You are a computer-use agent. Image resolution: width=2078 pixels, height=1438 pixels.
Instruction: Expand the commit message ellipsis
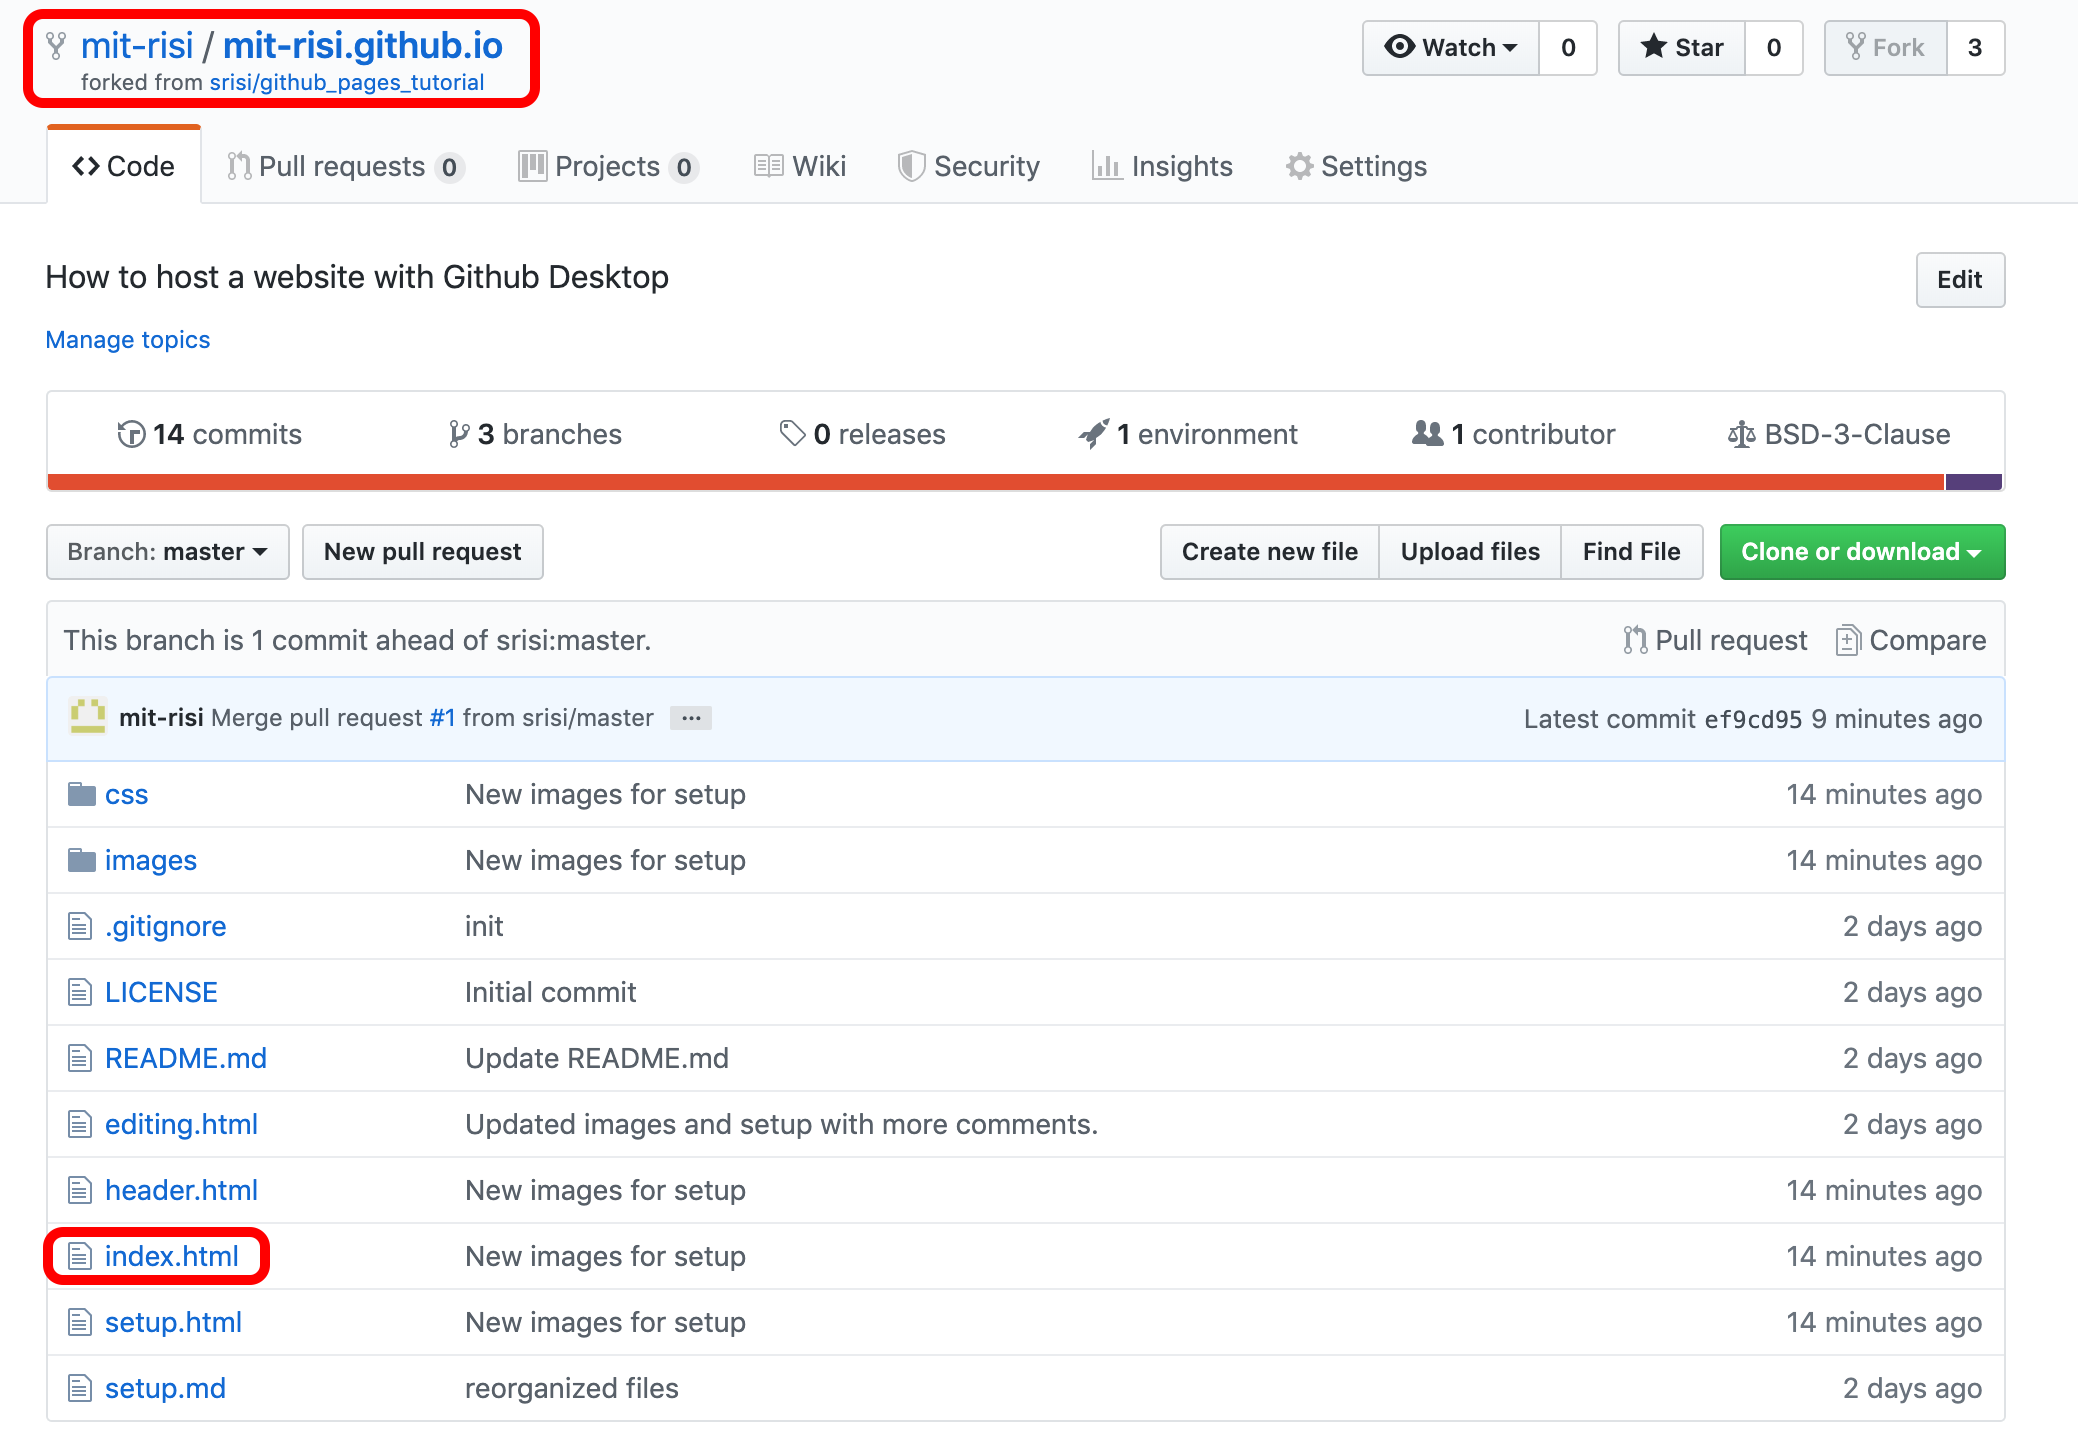click(x=691, y=718)
